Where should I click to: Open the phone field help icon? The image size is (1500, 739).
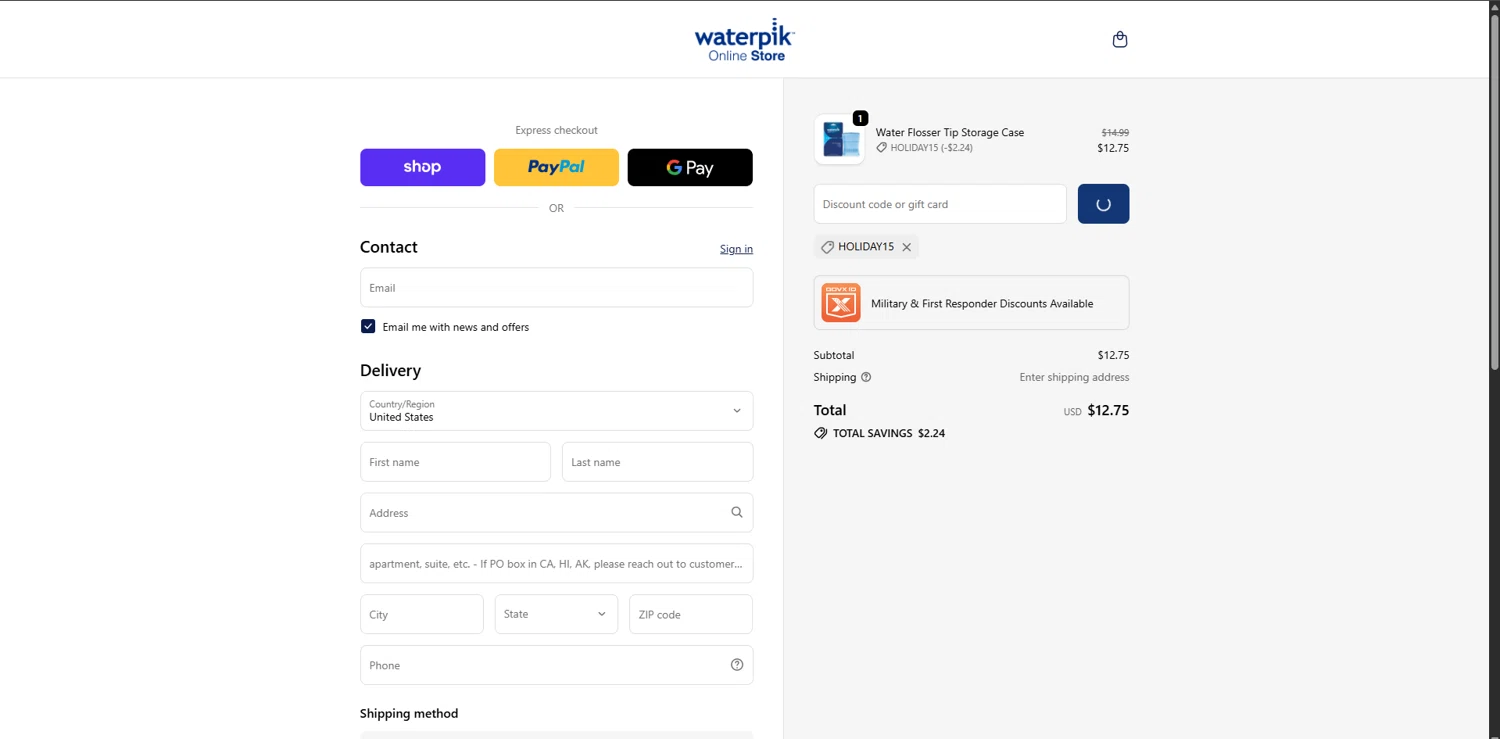click(x=737, y=665)
